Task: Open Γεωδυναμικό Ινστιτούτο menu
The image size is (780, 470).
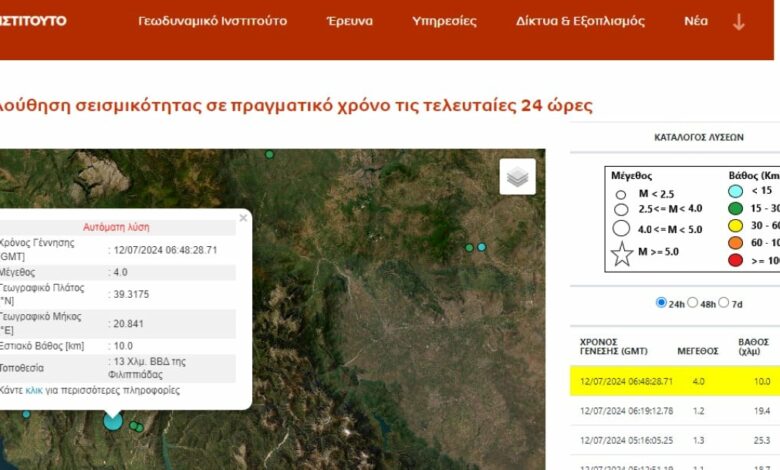Action: [x=212, y=21]
